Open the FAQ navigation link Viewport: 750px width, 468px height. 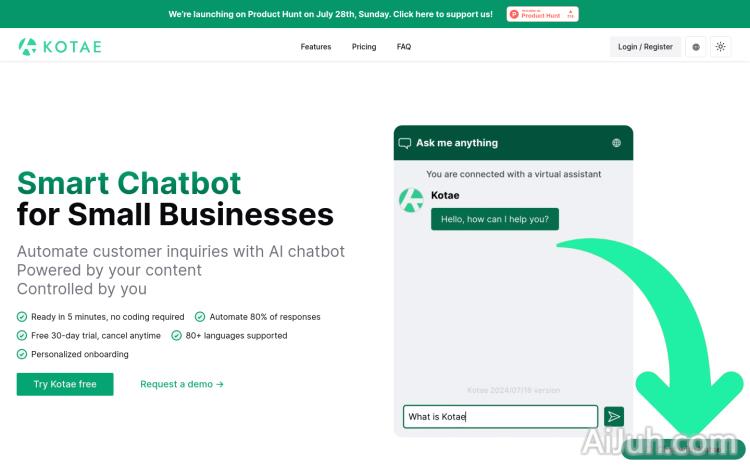point(404,47)
